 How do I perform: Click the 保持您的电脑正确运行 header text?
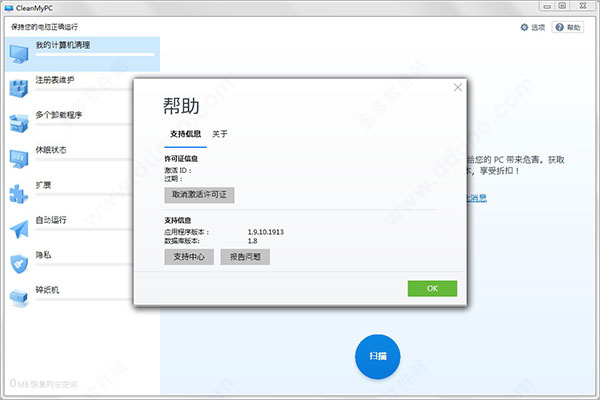click(x=44, y=27)
